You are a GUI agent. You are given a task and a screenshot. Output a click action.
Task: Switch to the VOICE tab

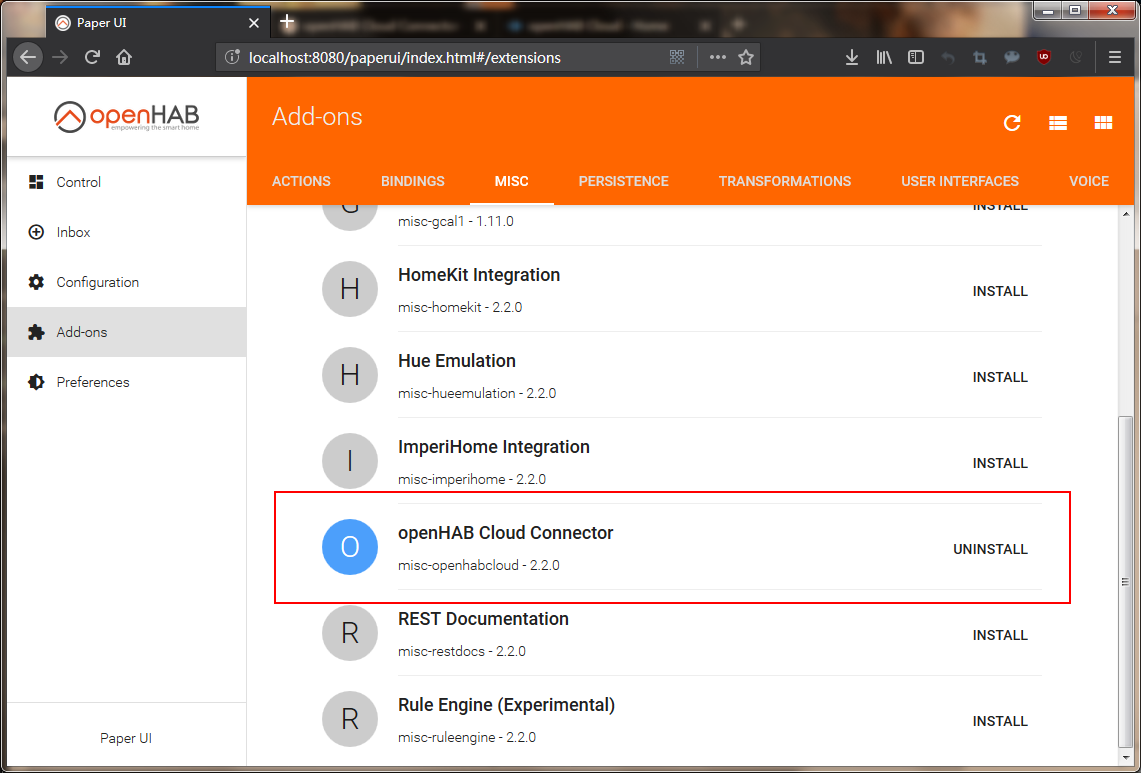pos(1089,181)
